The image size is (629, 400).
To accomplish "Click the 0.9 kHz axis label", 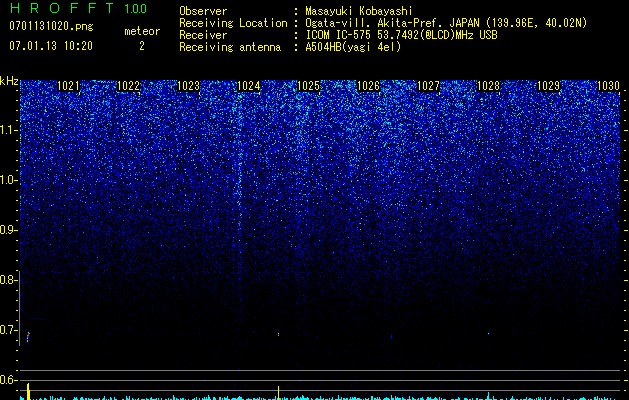I will 8,230.
